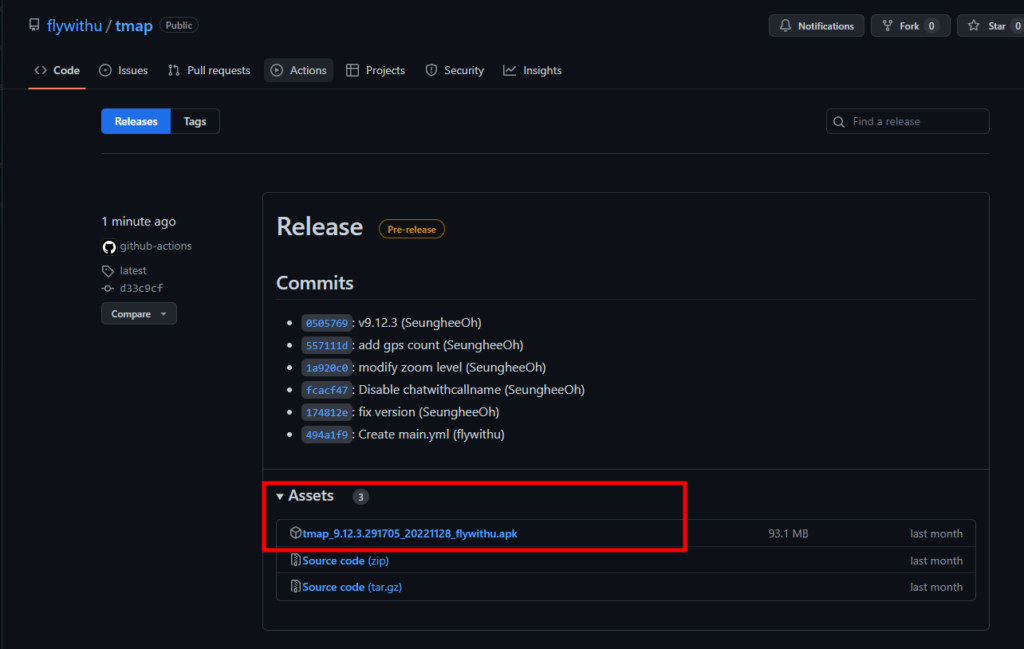Open commit 0505769 link
Screen dimensions: 1024x649
326,323
